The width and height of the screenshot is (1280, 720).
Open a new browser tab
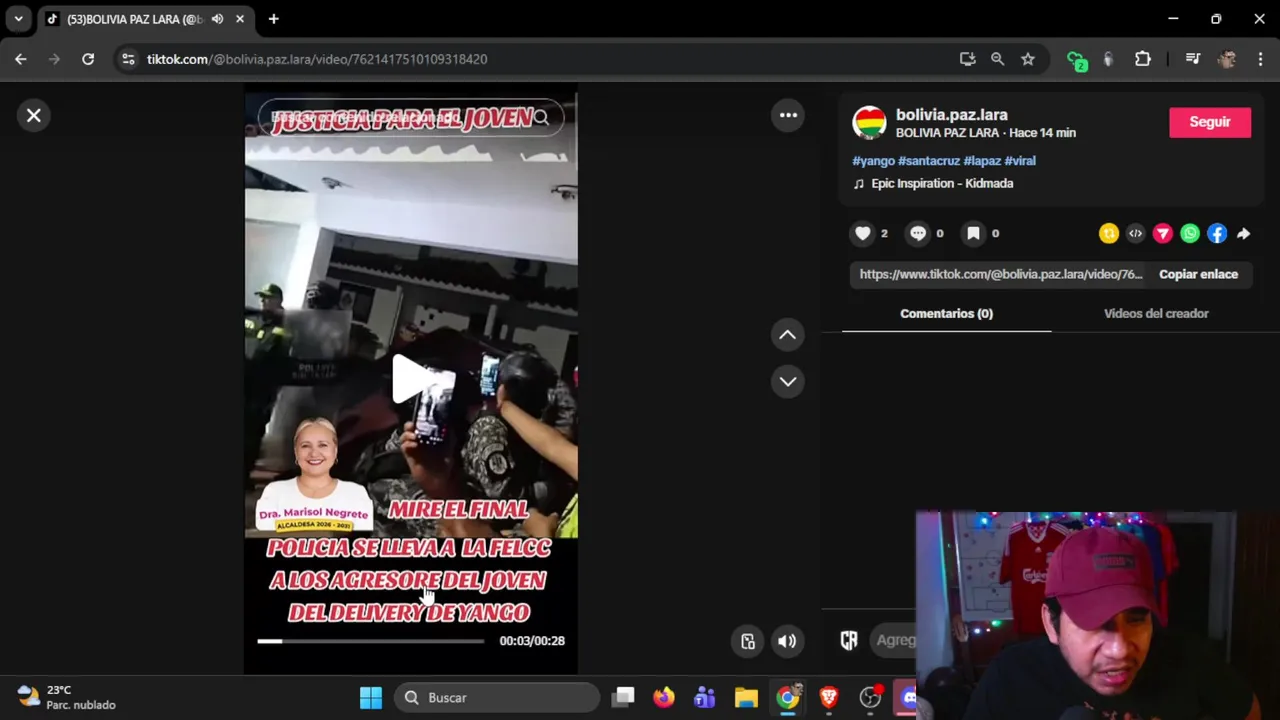(x=273, y=19)
